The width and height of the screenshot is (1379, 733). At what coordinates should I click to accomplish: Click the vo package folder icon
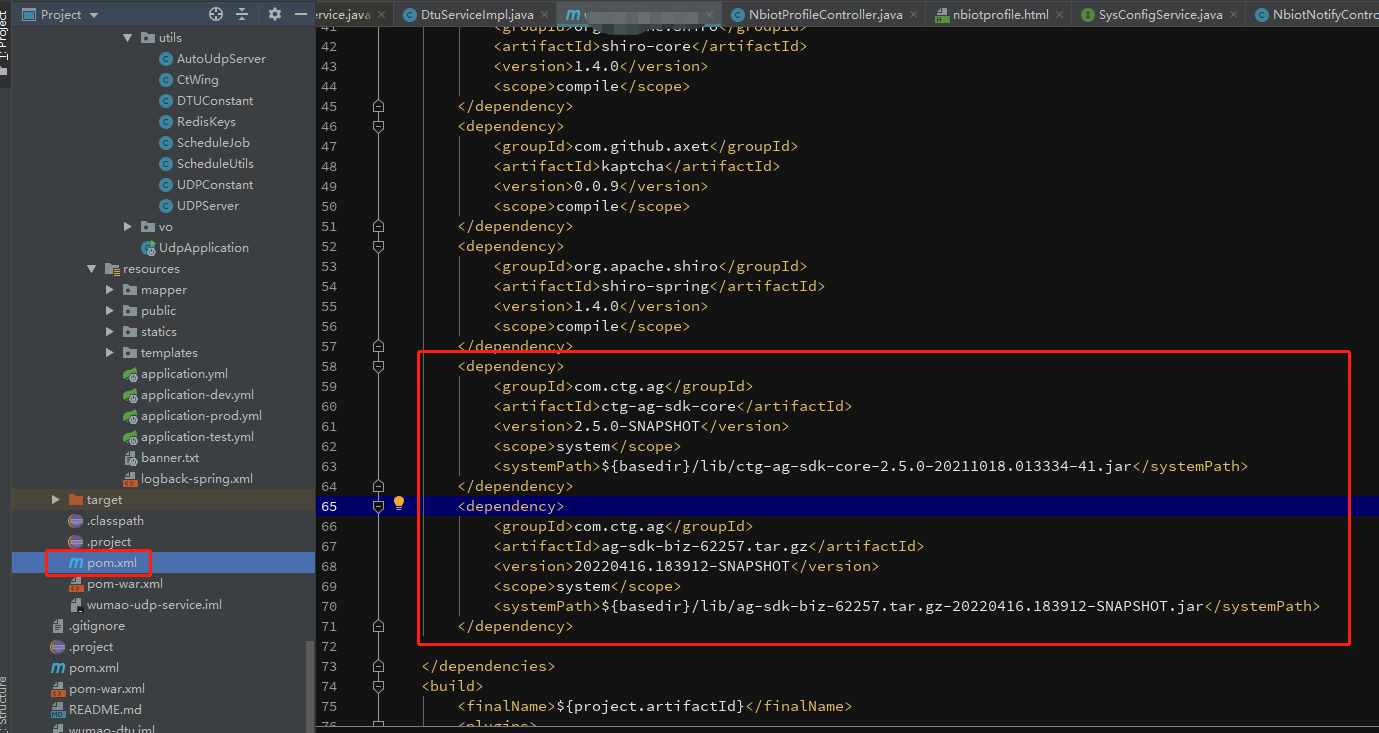(148, 227)
